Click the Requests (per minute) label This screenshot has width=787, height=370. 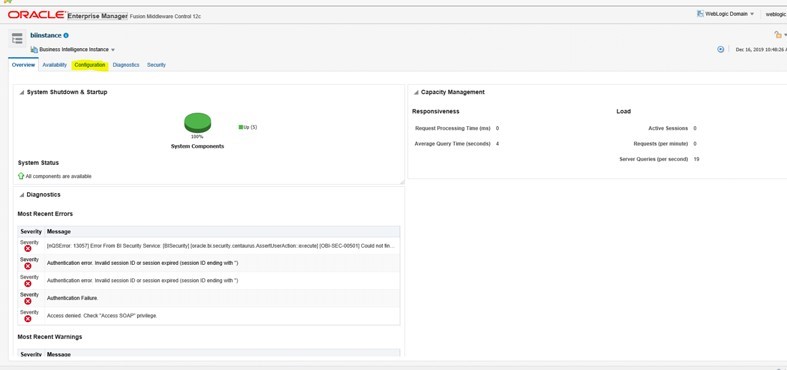coord(661,144)
